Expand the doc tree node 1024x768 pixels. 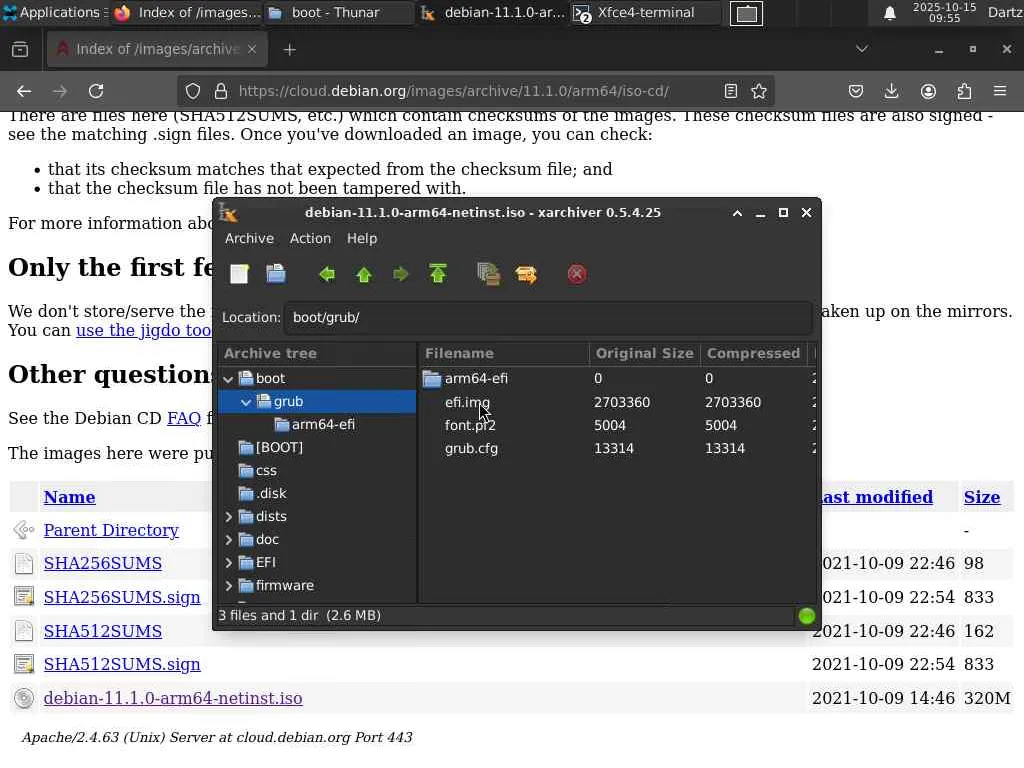pos(228,539)
